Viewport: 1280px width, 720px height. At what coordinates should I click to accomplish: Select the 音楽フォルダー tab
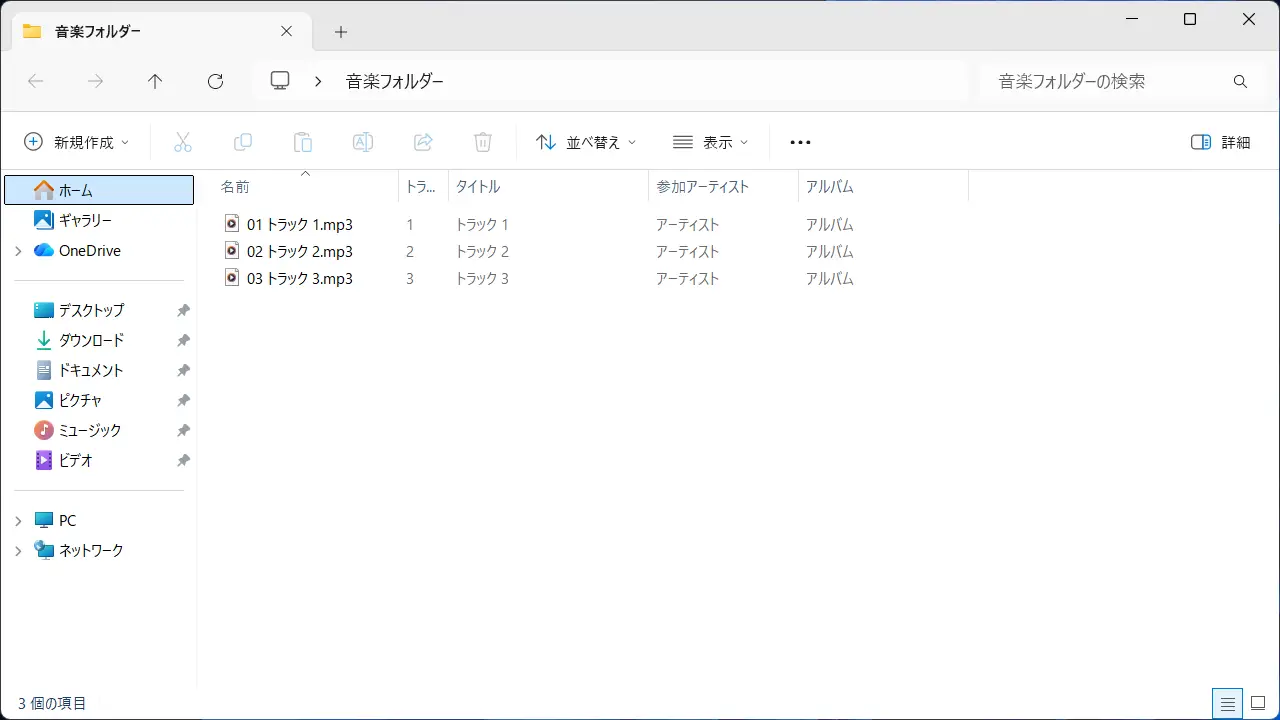point(160,31)
